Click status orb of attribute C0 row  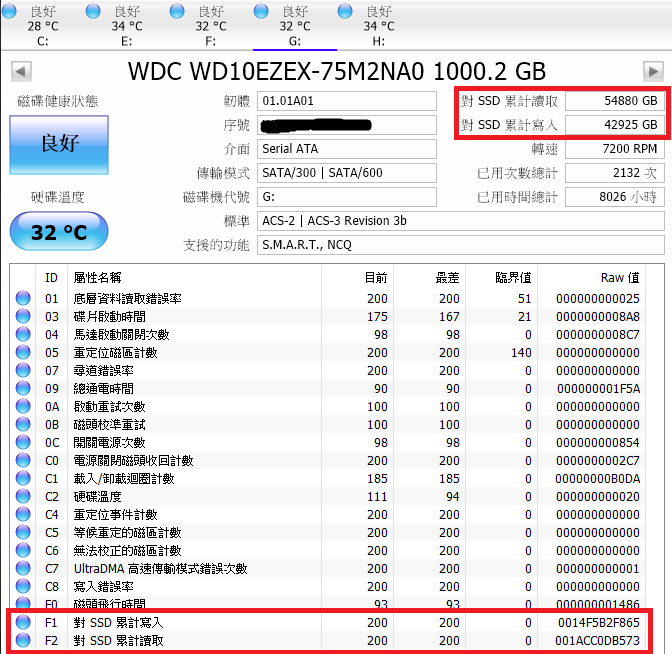click(23, 460)
